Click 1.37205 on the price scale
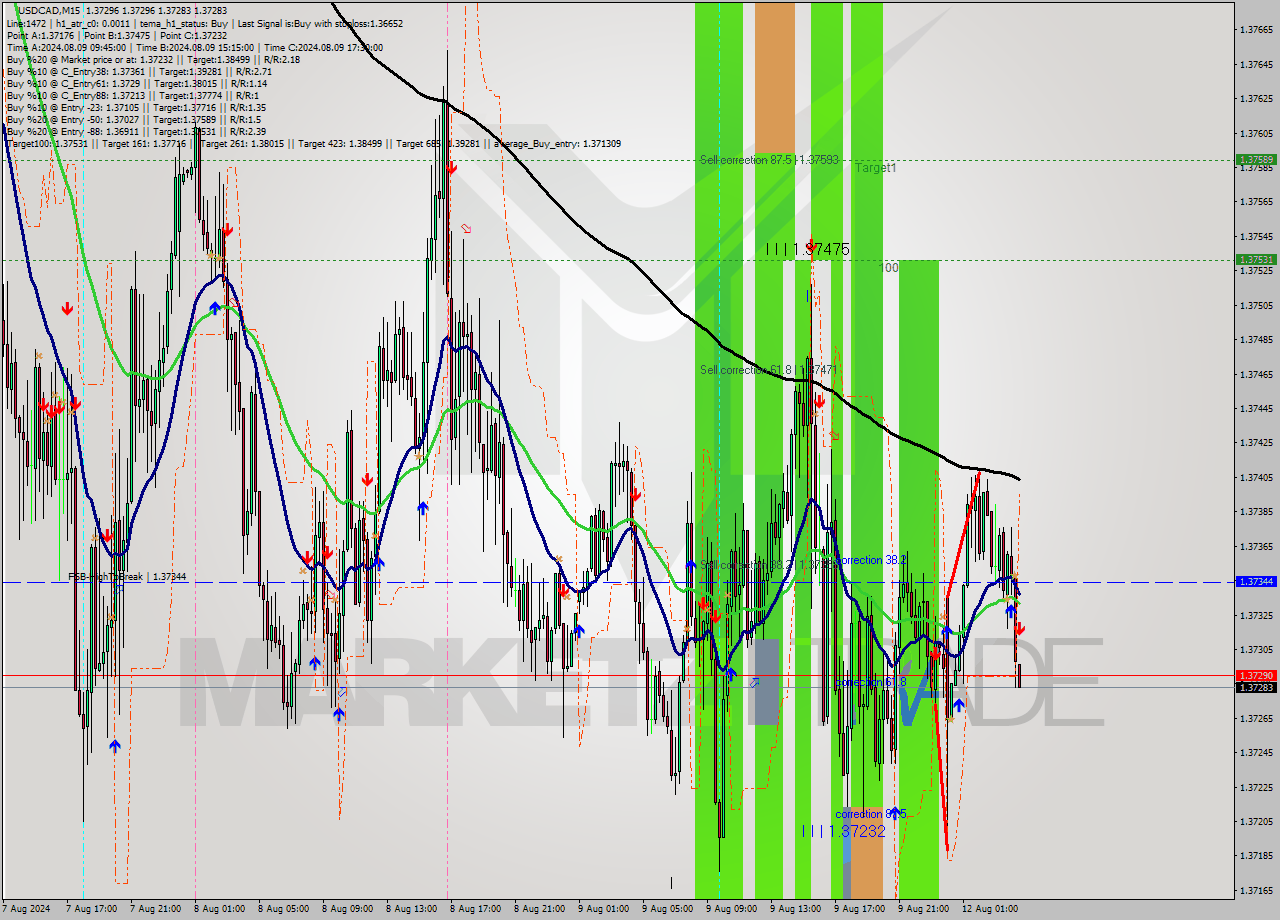1280x920 pixels. 1256,821
